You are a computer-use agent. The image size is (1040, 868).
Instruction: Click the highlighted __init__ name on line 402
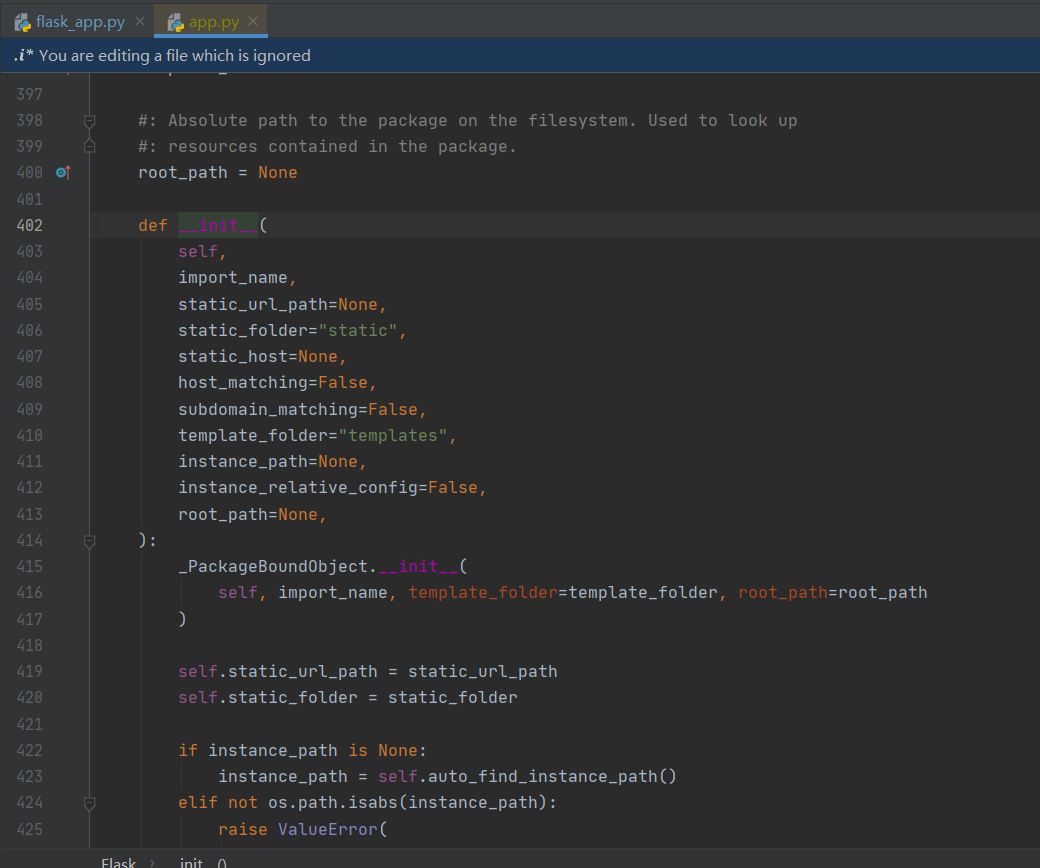pyautogui.click(x=218, y=226)
